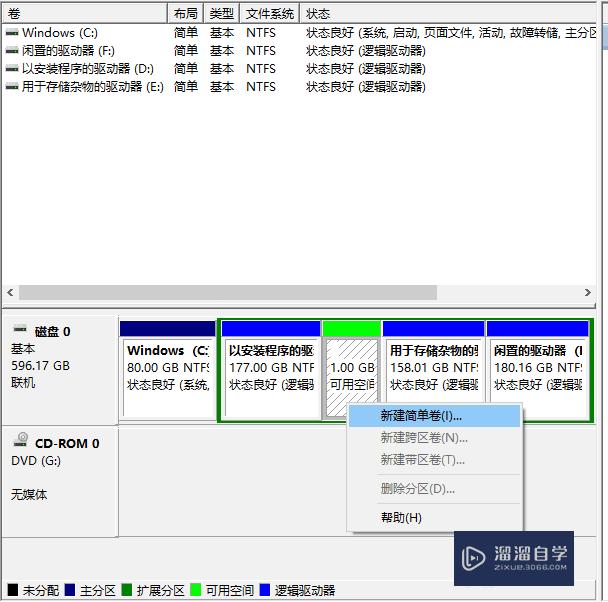Click the 磁盘 0 disk icon
The width and height of the screenshot is (608, 602).
[x=20, y=329]
